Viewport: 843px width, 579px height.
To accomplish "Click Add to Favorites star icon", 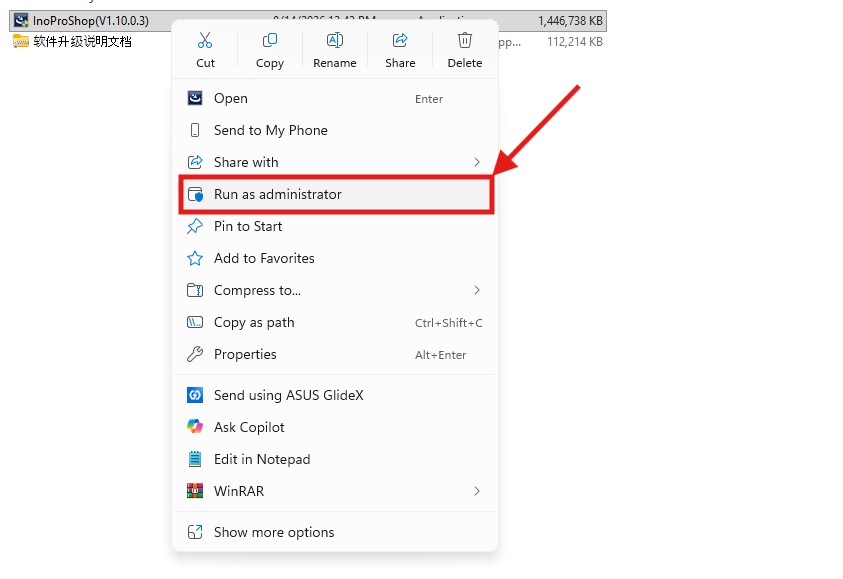I will coord(195,259).
